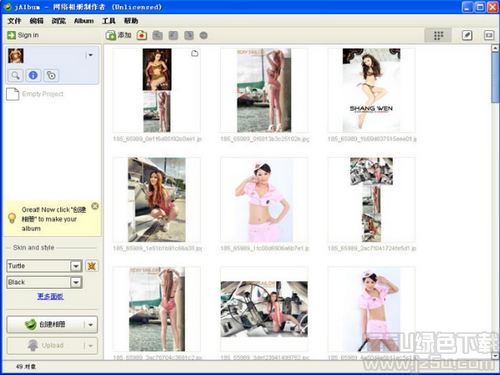Image resolution: width=500 pixels, height=375 pixels.
Task: Click the new folder icon with red star
Action: click(x=142, y=35)
